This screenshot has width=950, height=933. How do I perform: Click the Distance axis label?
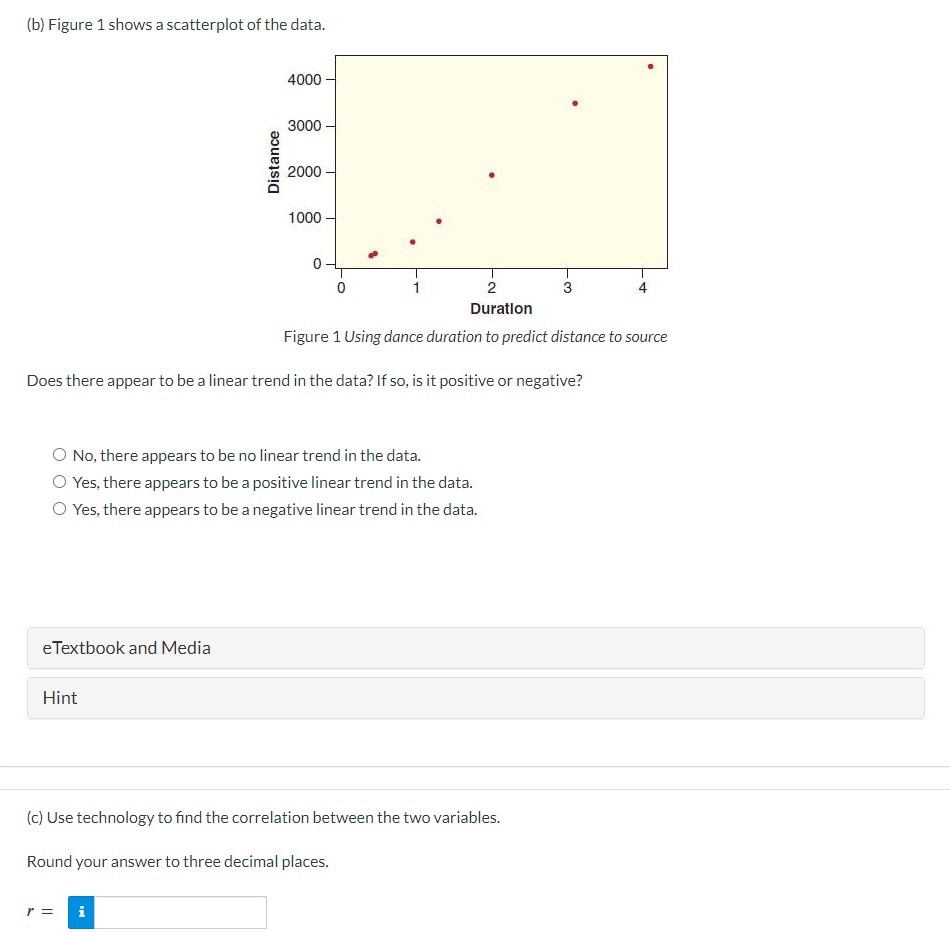(273, 161)
